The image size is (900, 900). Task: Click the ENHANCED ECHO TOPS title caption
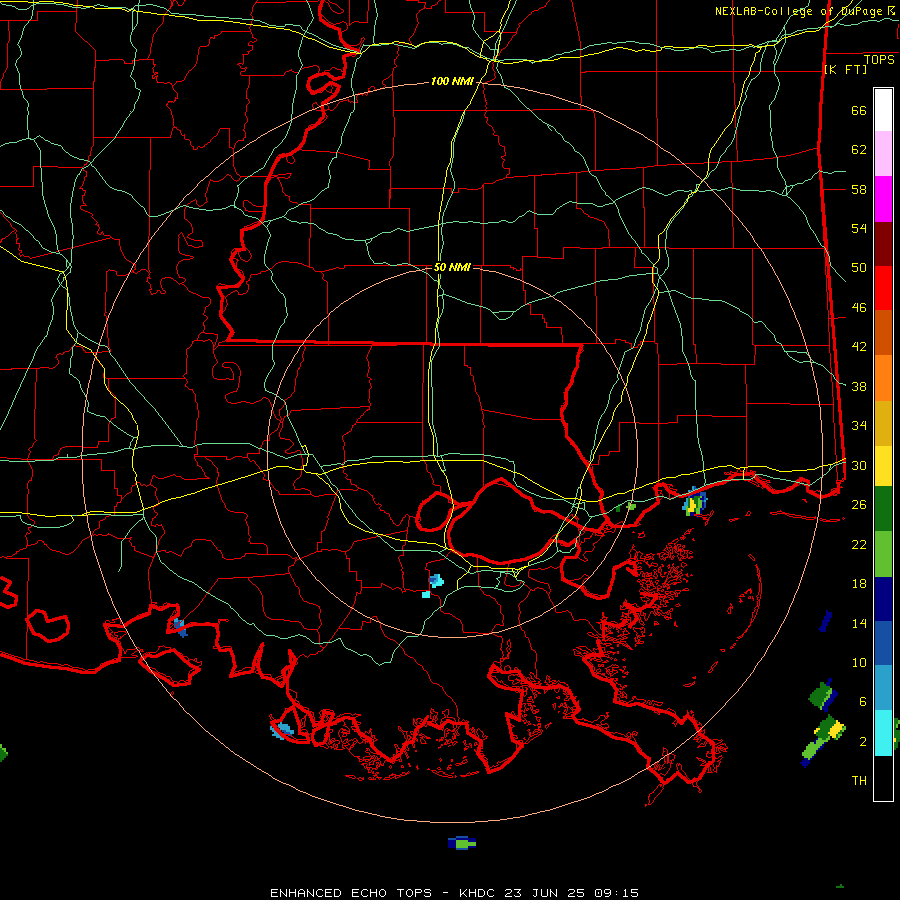[x=453, y=893]
